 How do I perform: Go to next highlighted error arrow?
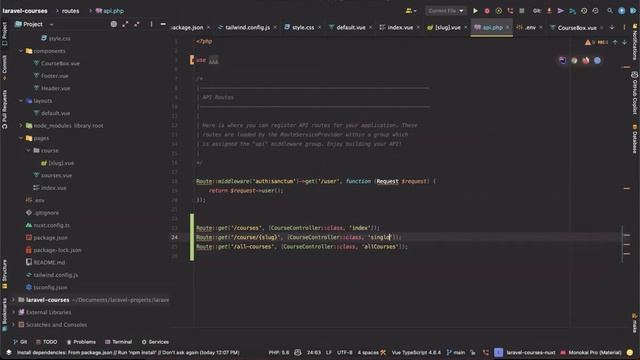(x=624, y=42)
